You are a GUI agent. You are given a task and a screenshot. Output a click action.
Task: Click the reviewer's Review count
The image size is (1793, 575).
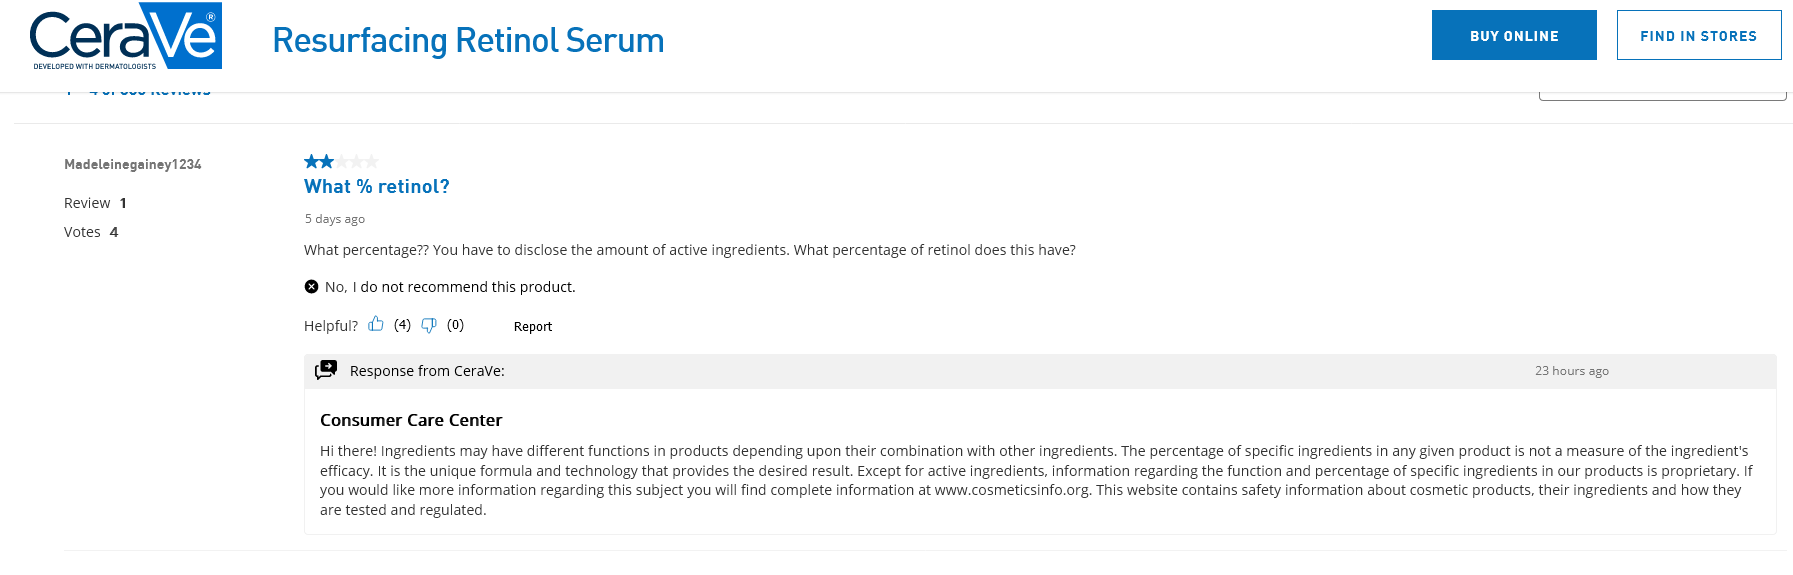95,203
